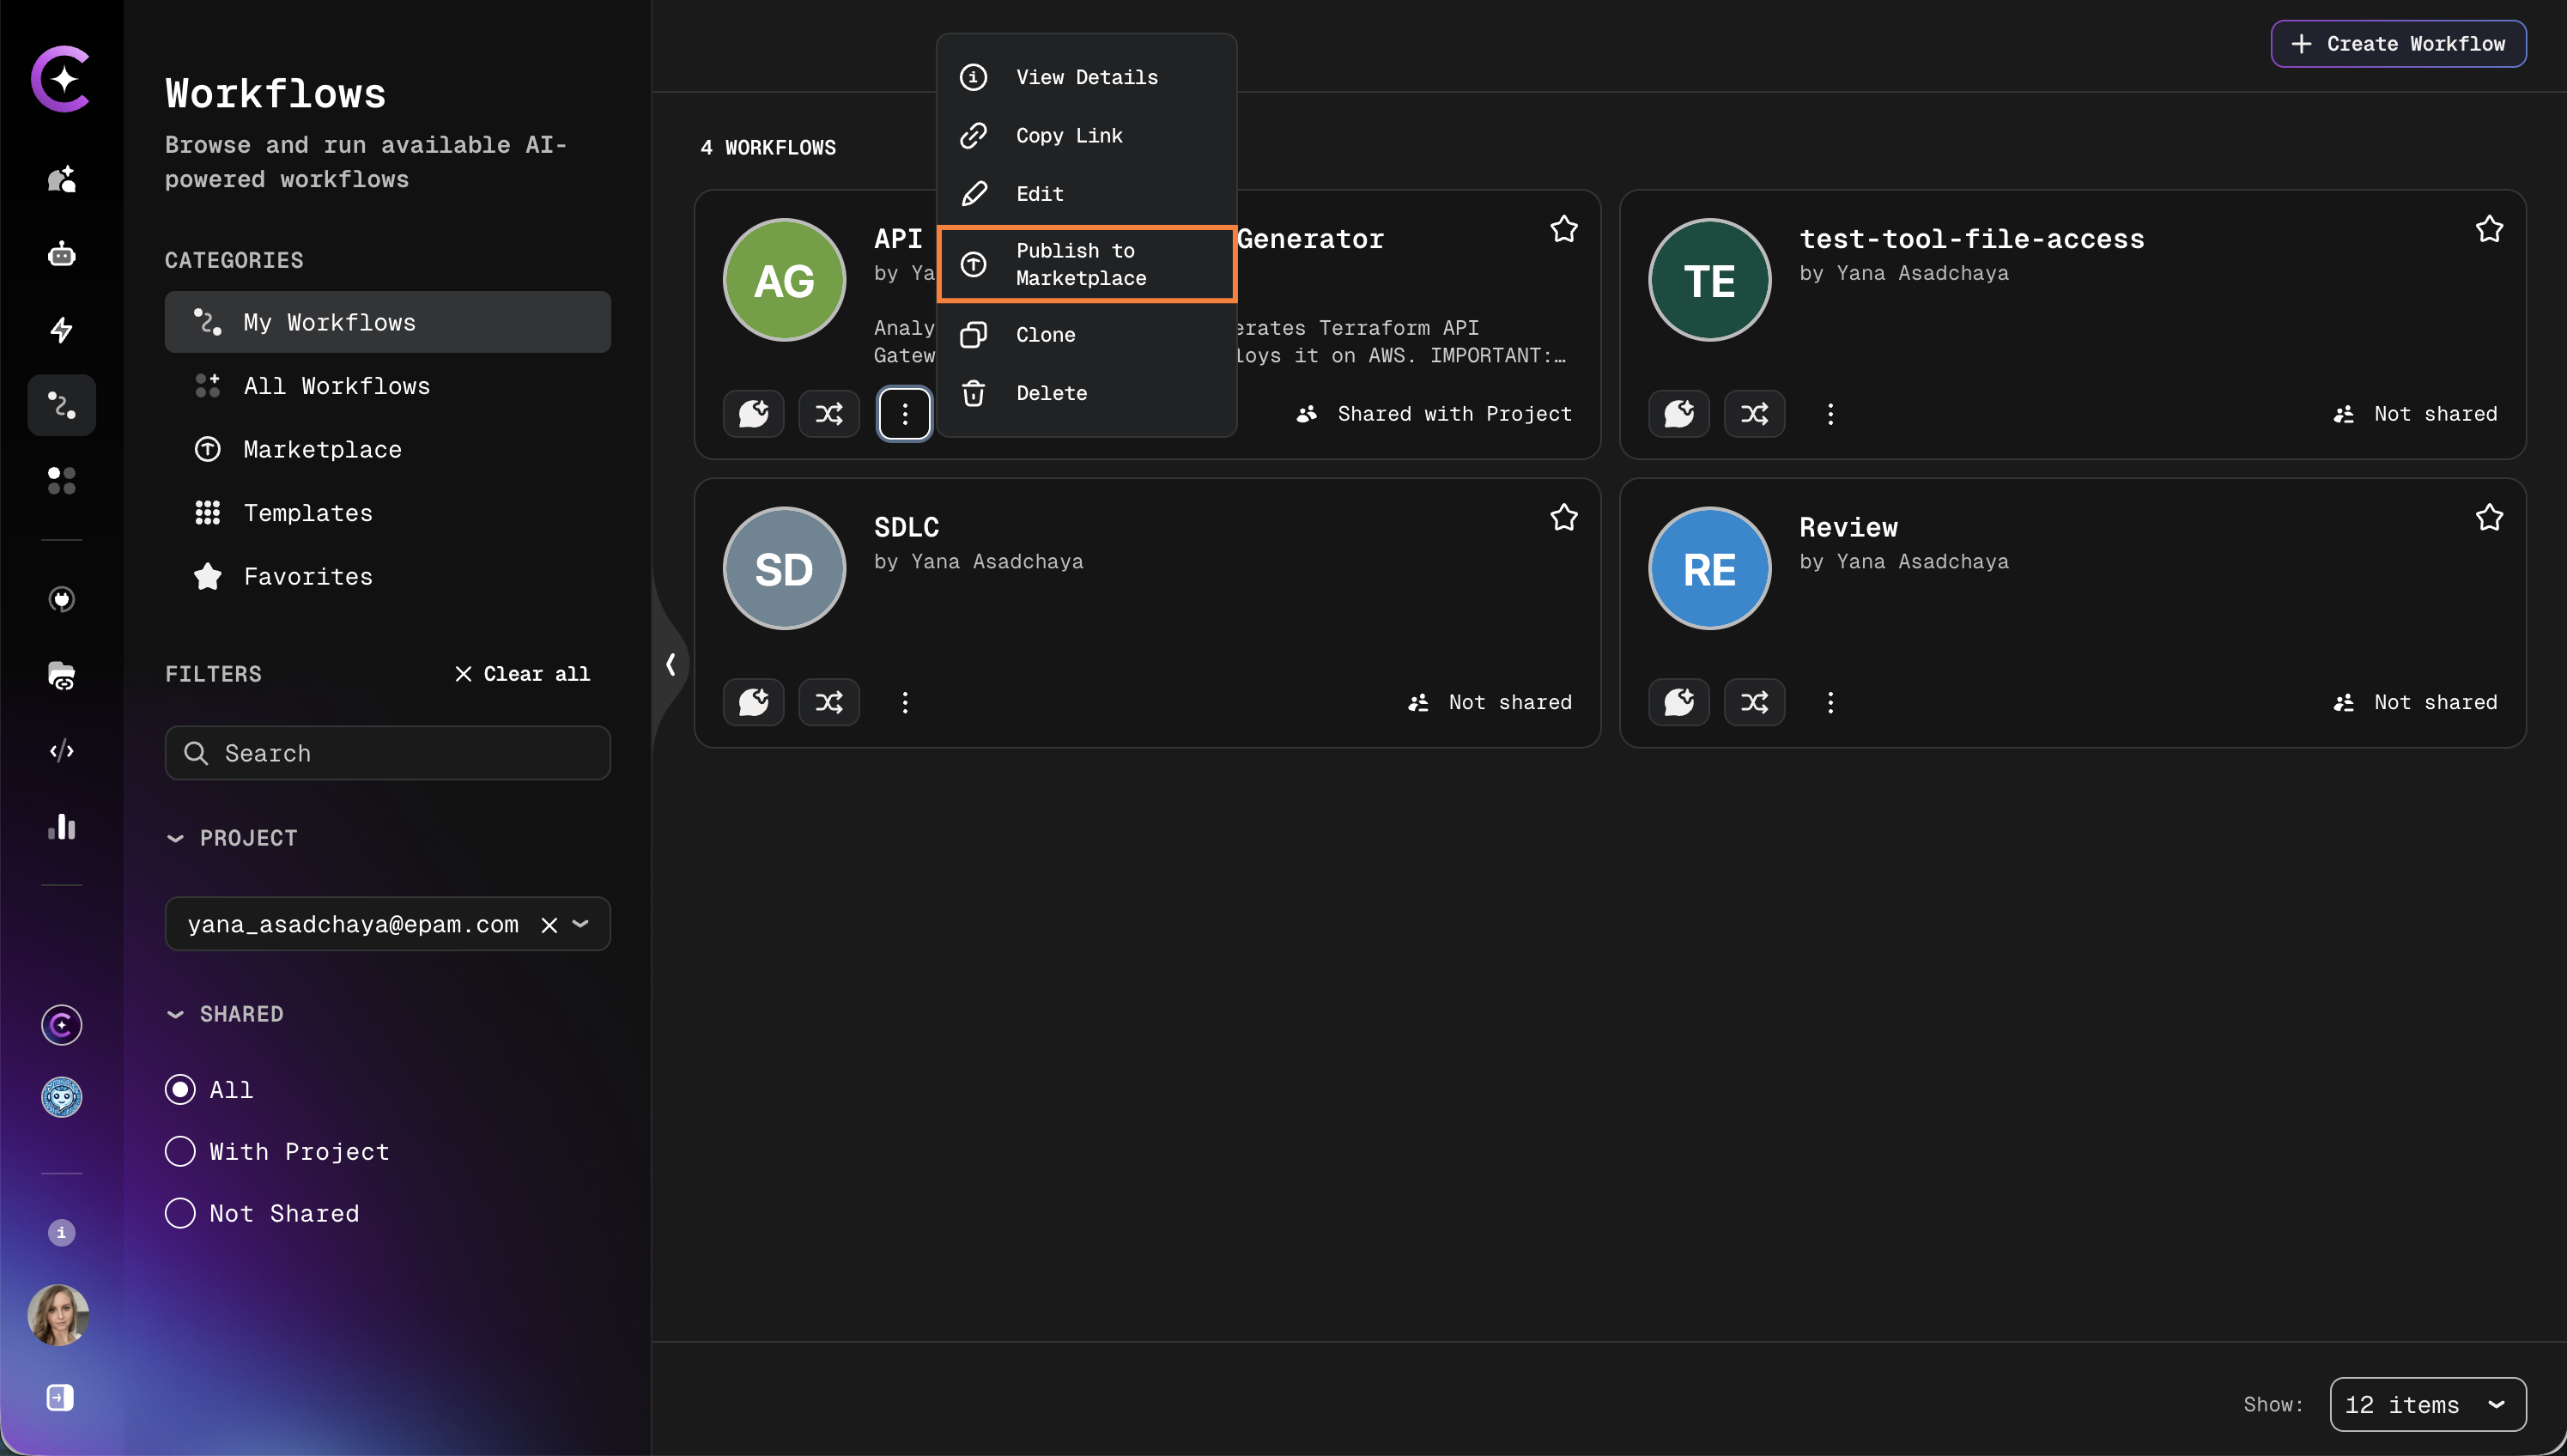The height and width of the screenshot is (1456, 2567).
Task: Start chat on the test-tool-file-access card
Action: (x=1679, y=413)
